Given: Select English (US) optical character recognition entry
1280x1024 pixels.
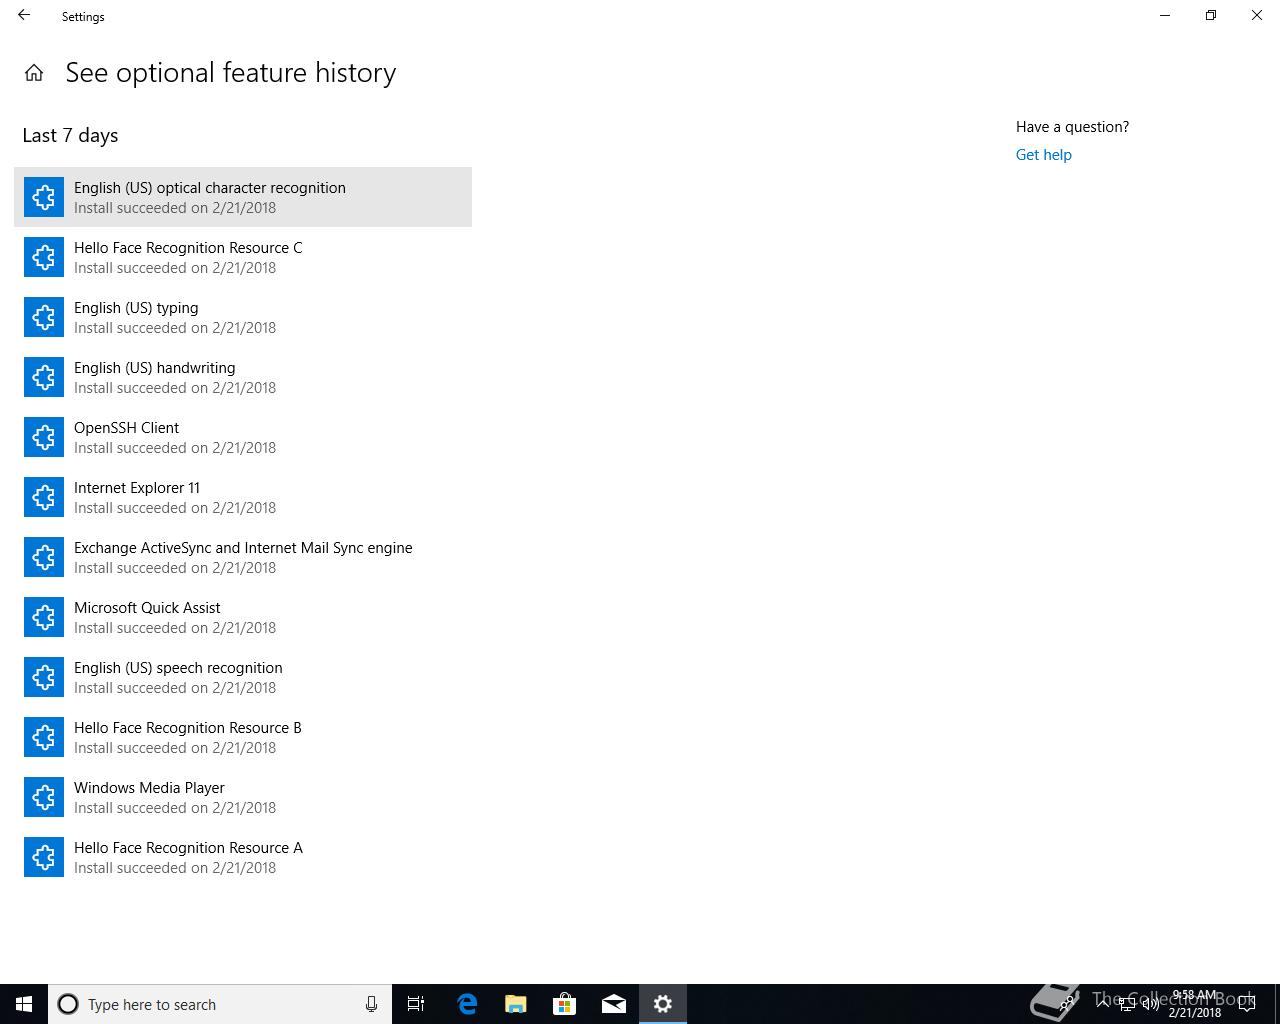Looking at the screenshot, I should 243,197.
